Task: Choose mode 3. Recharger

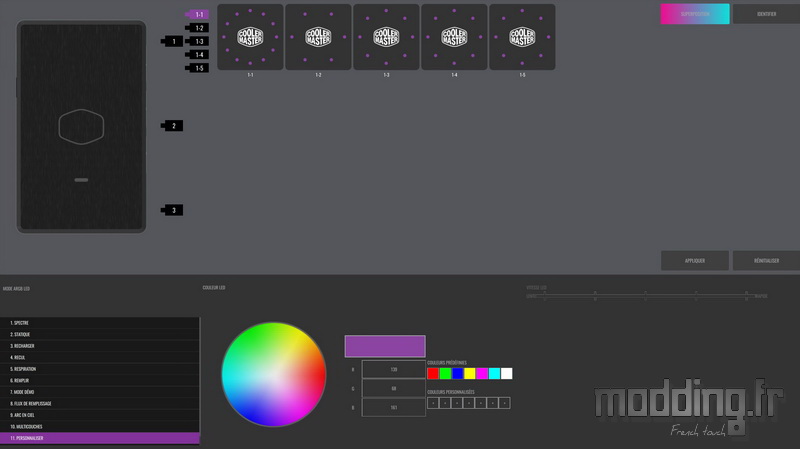Action: coord(100,345)
